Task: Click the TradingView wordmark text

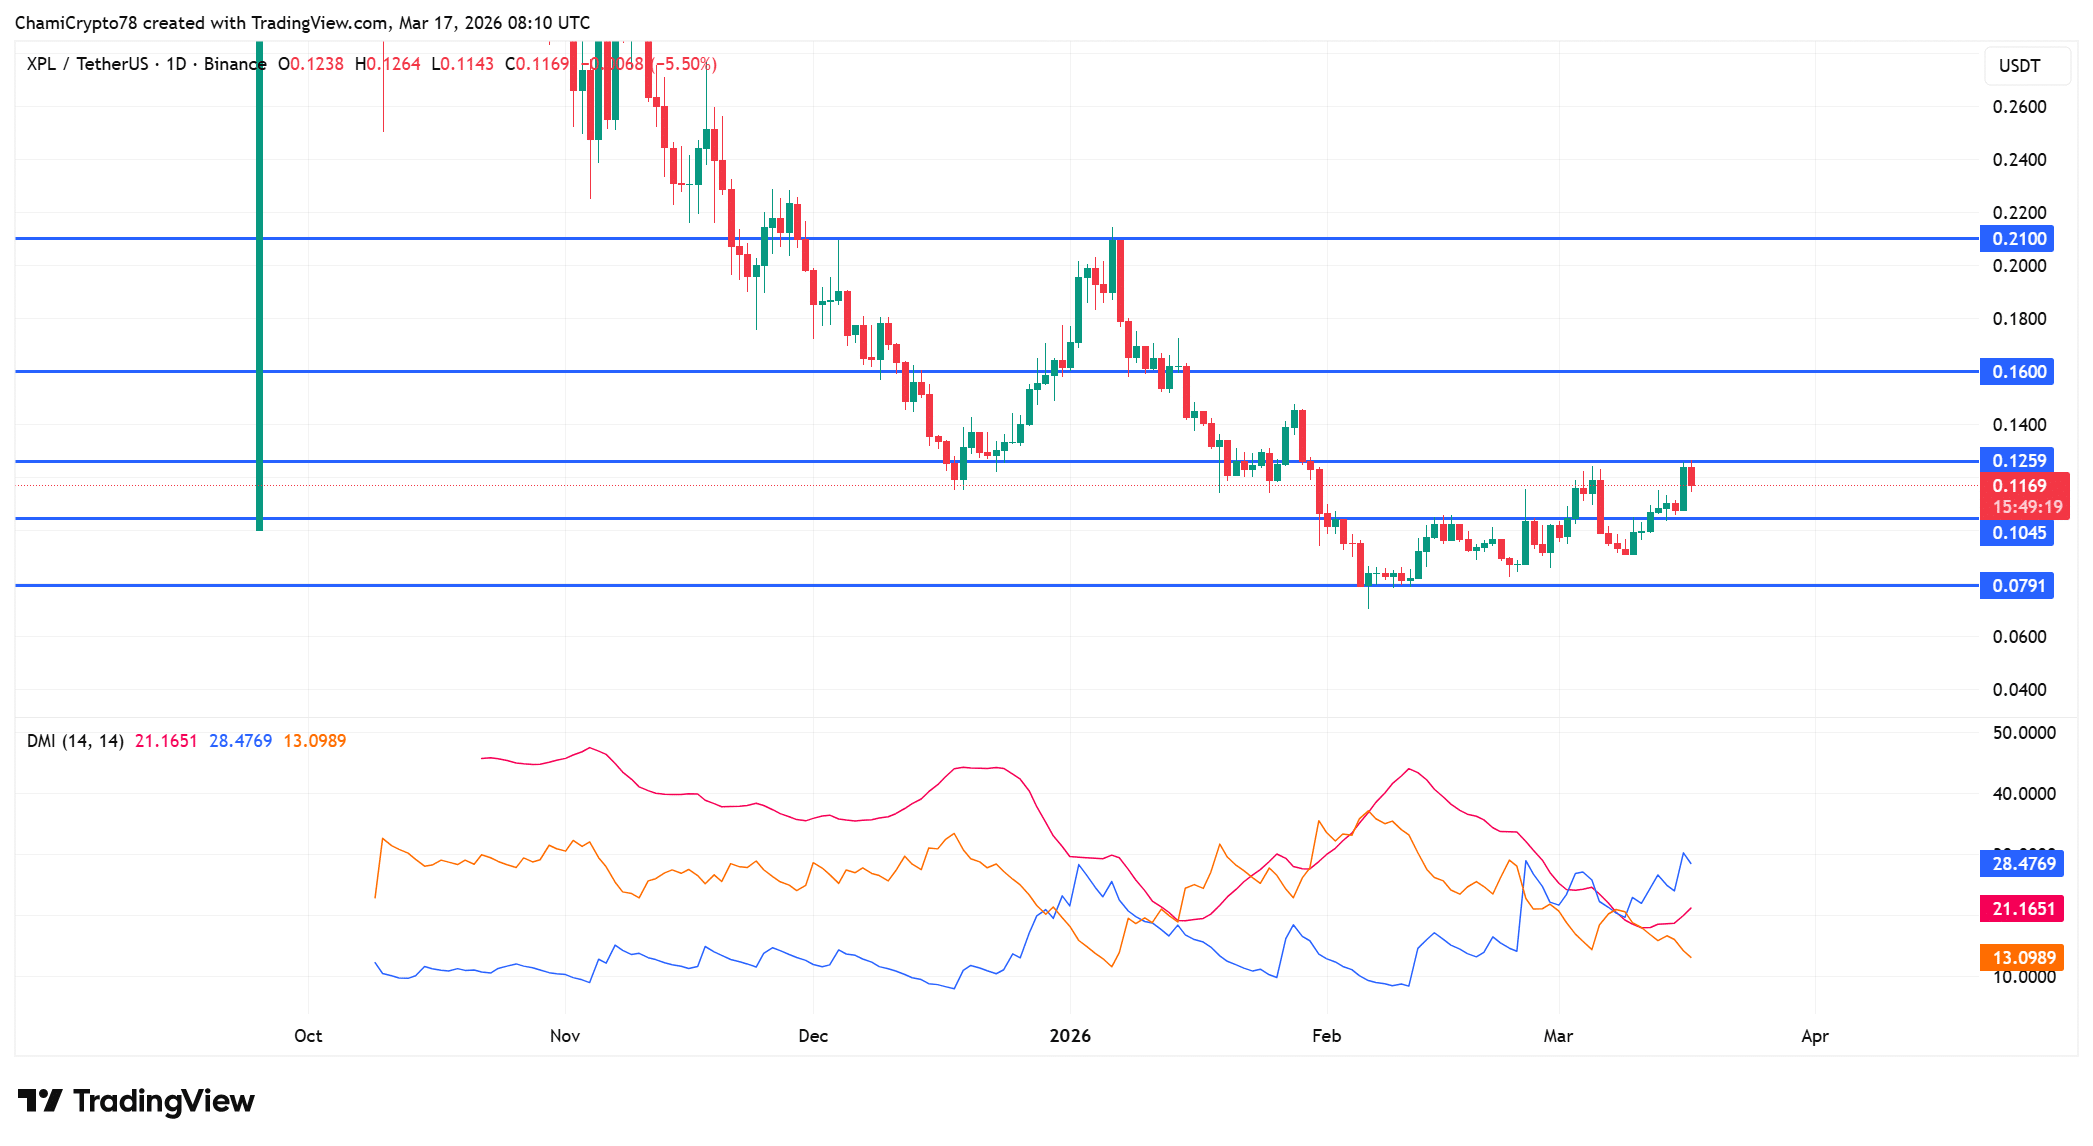Action: (x=164, y=1101)
